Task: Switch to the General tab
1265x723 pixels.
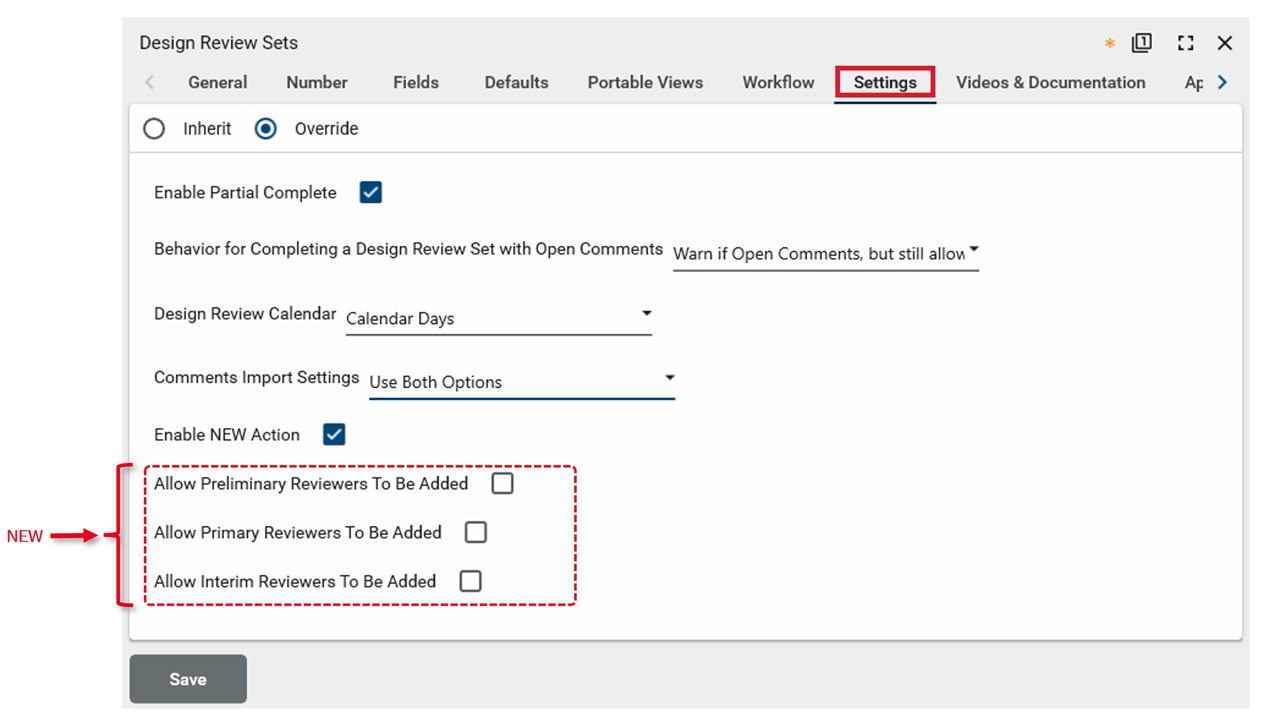Action: (217, 82)
